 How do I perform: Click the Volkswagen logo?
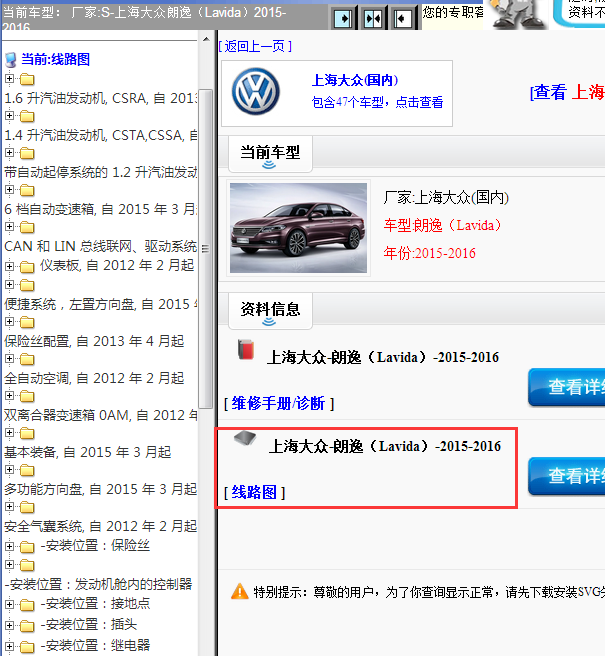click(256, 92)
